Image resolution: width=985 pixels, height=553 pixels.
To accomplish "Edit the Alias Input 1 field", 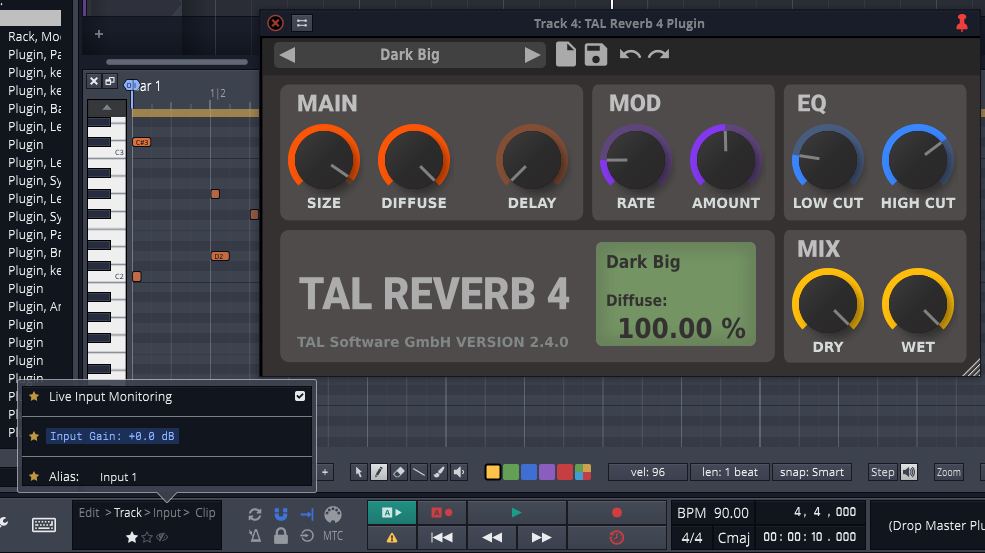I will coord(118,477).
